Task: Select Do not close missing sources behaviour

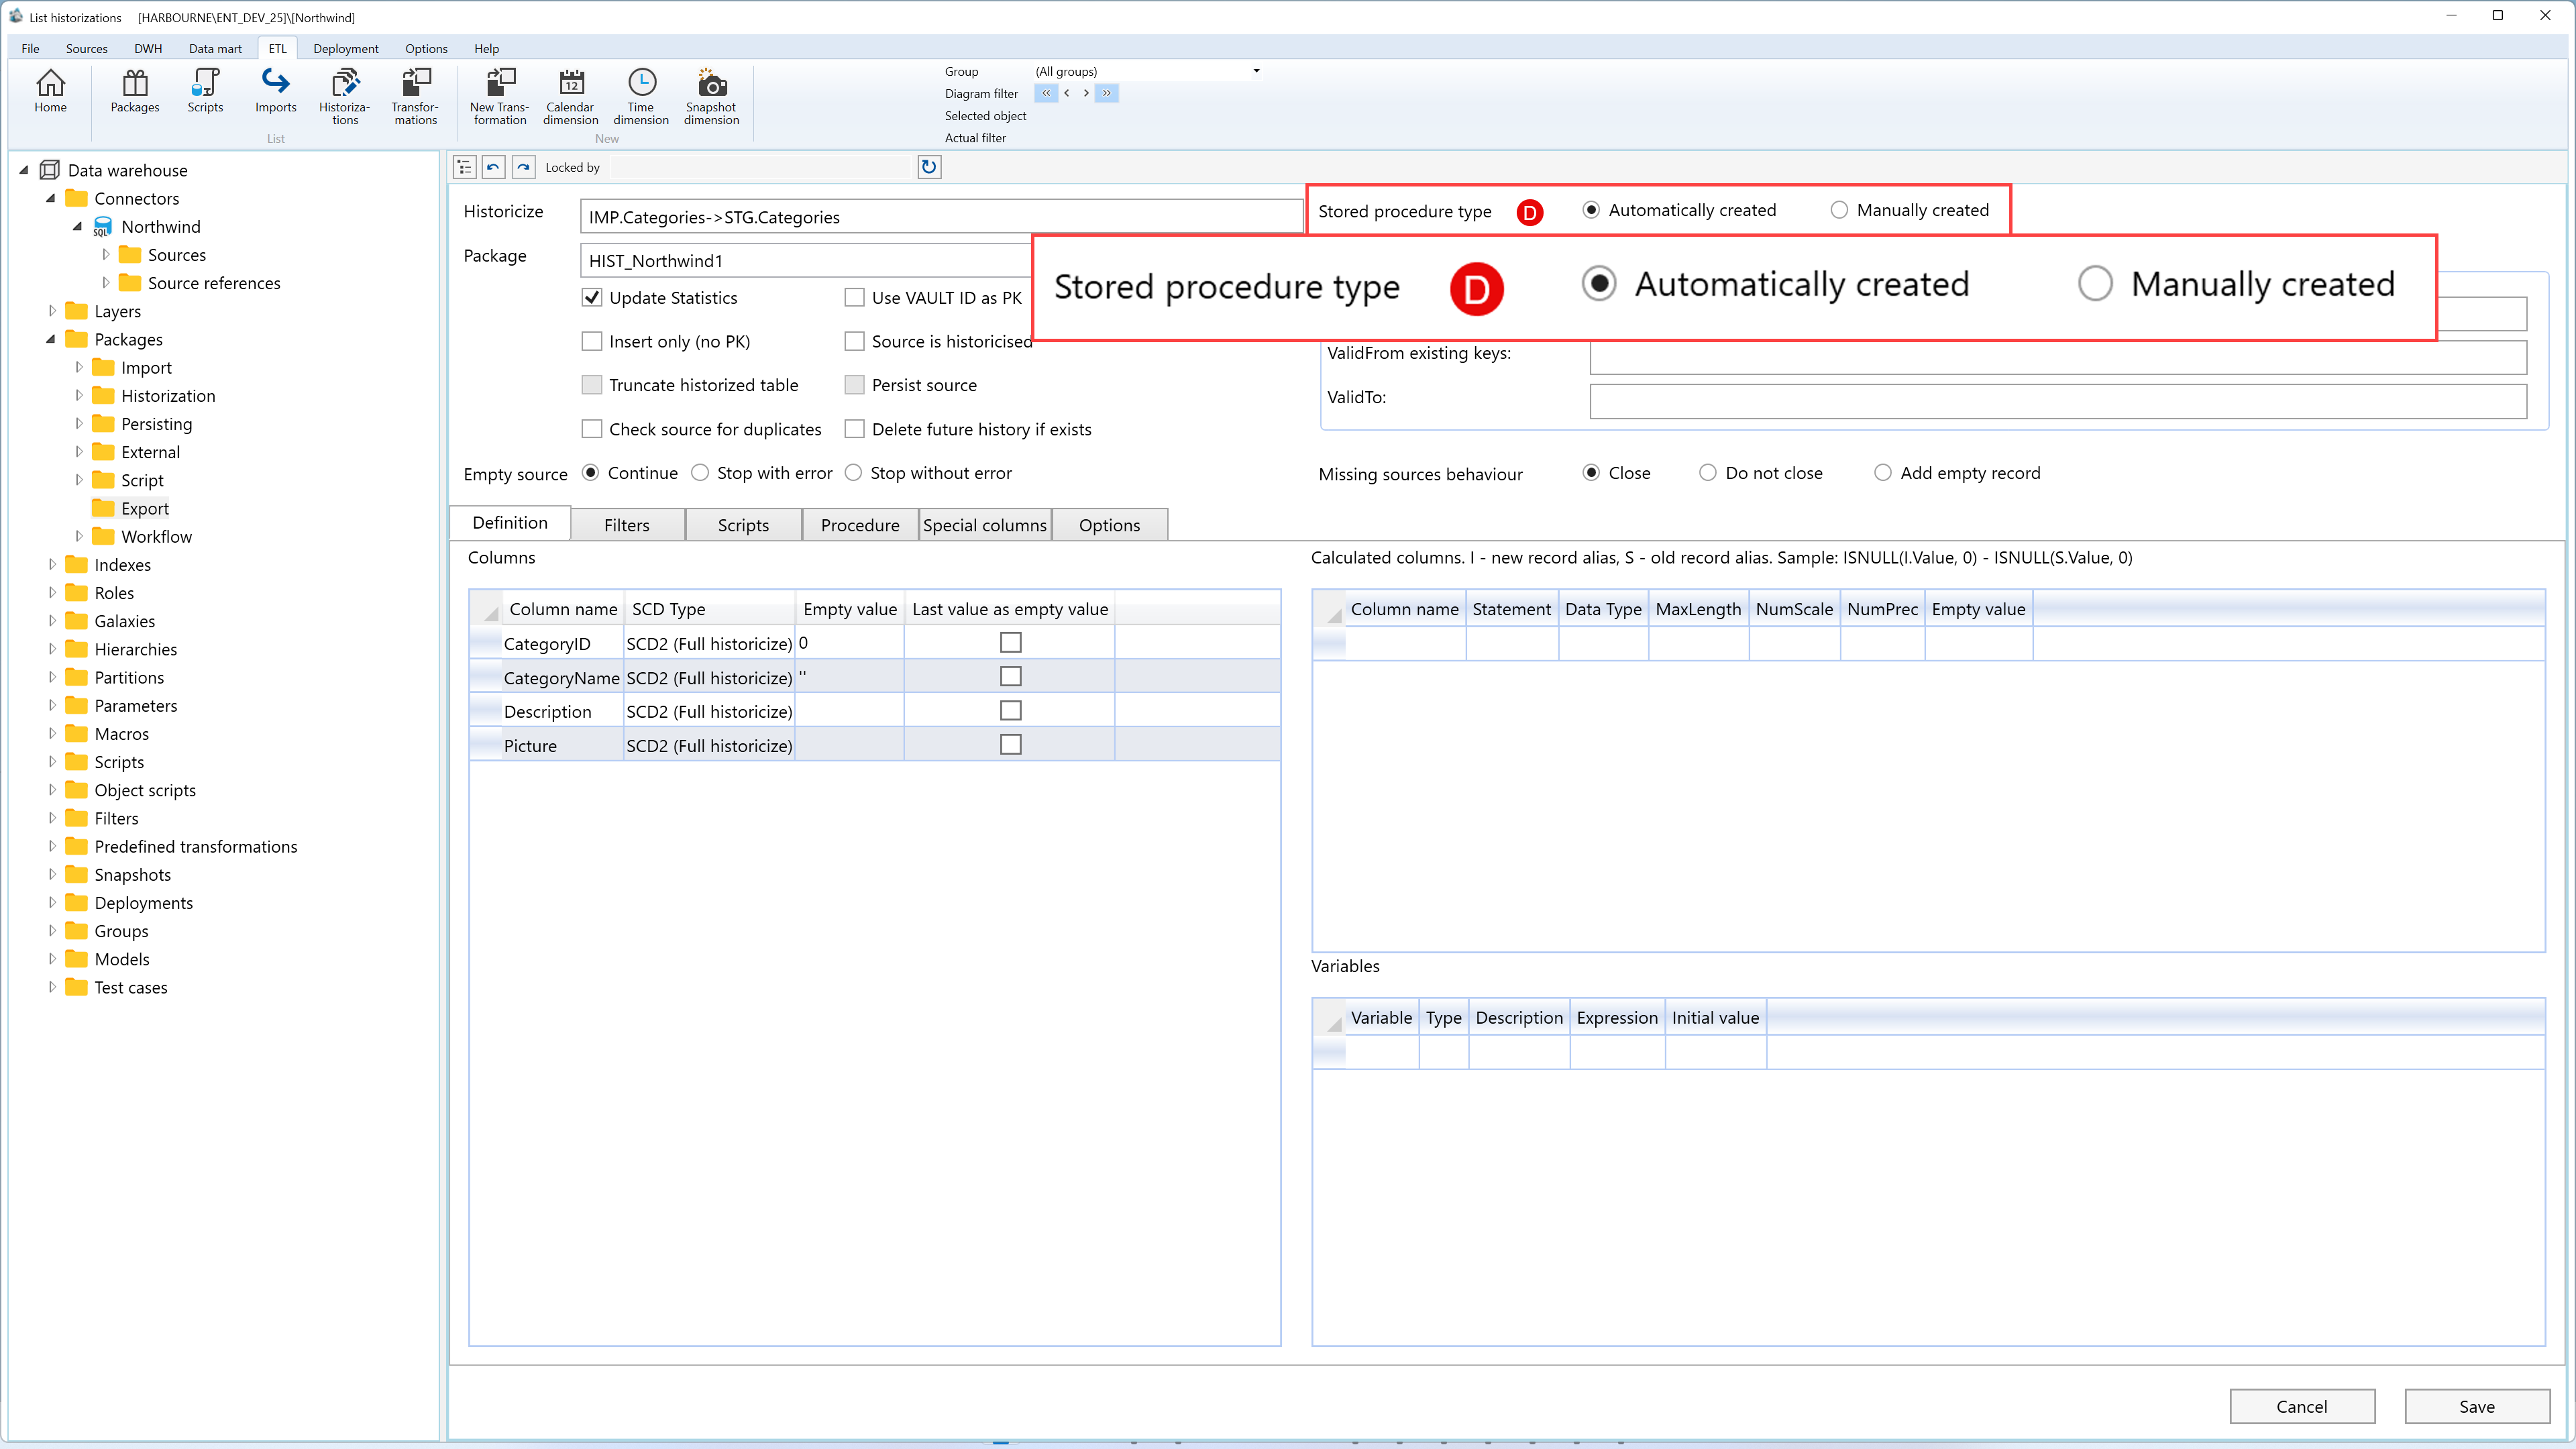Action: (x=1708, y=473)
